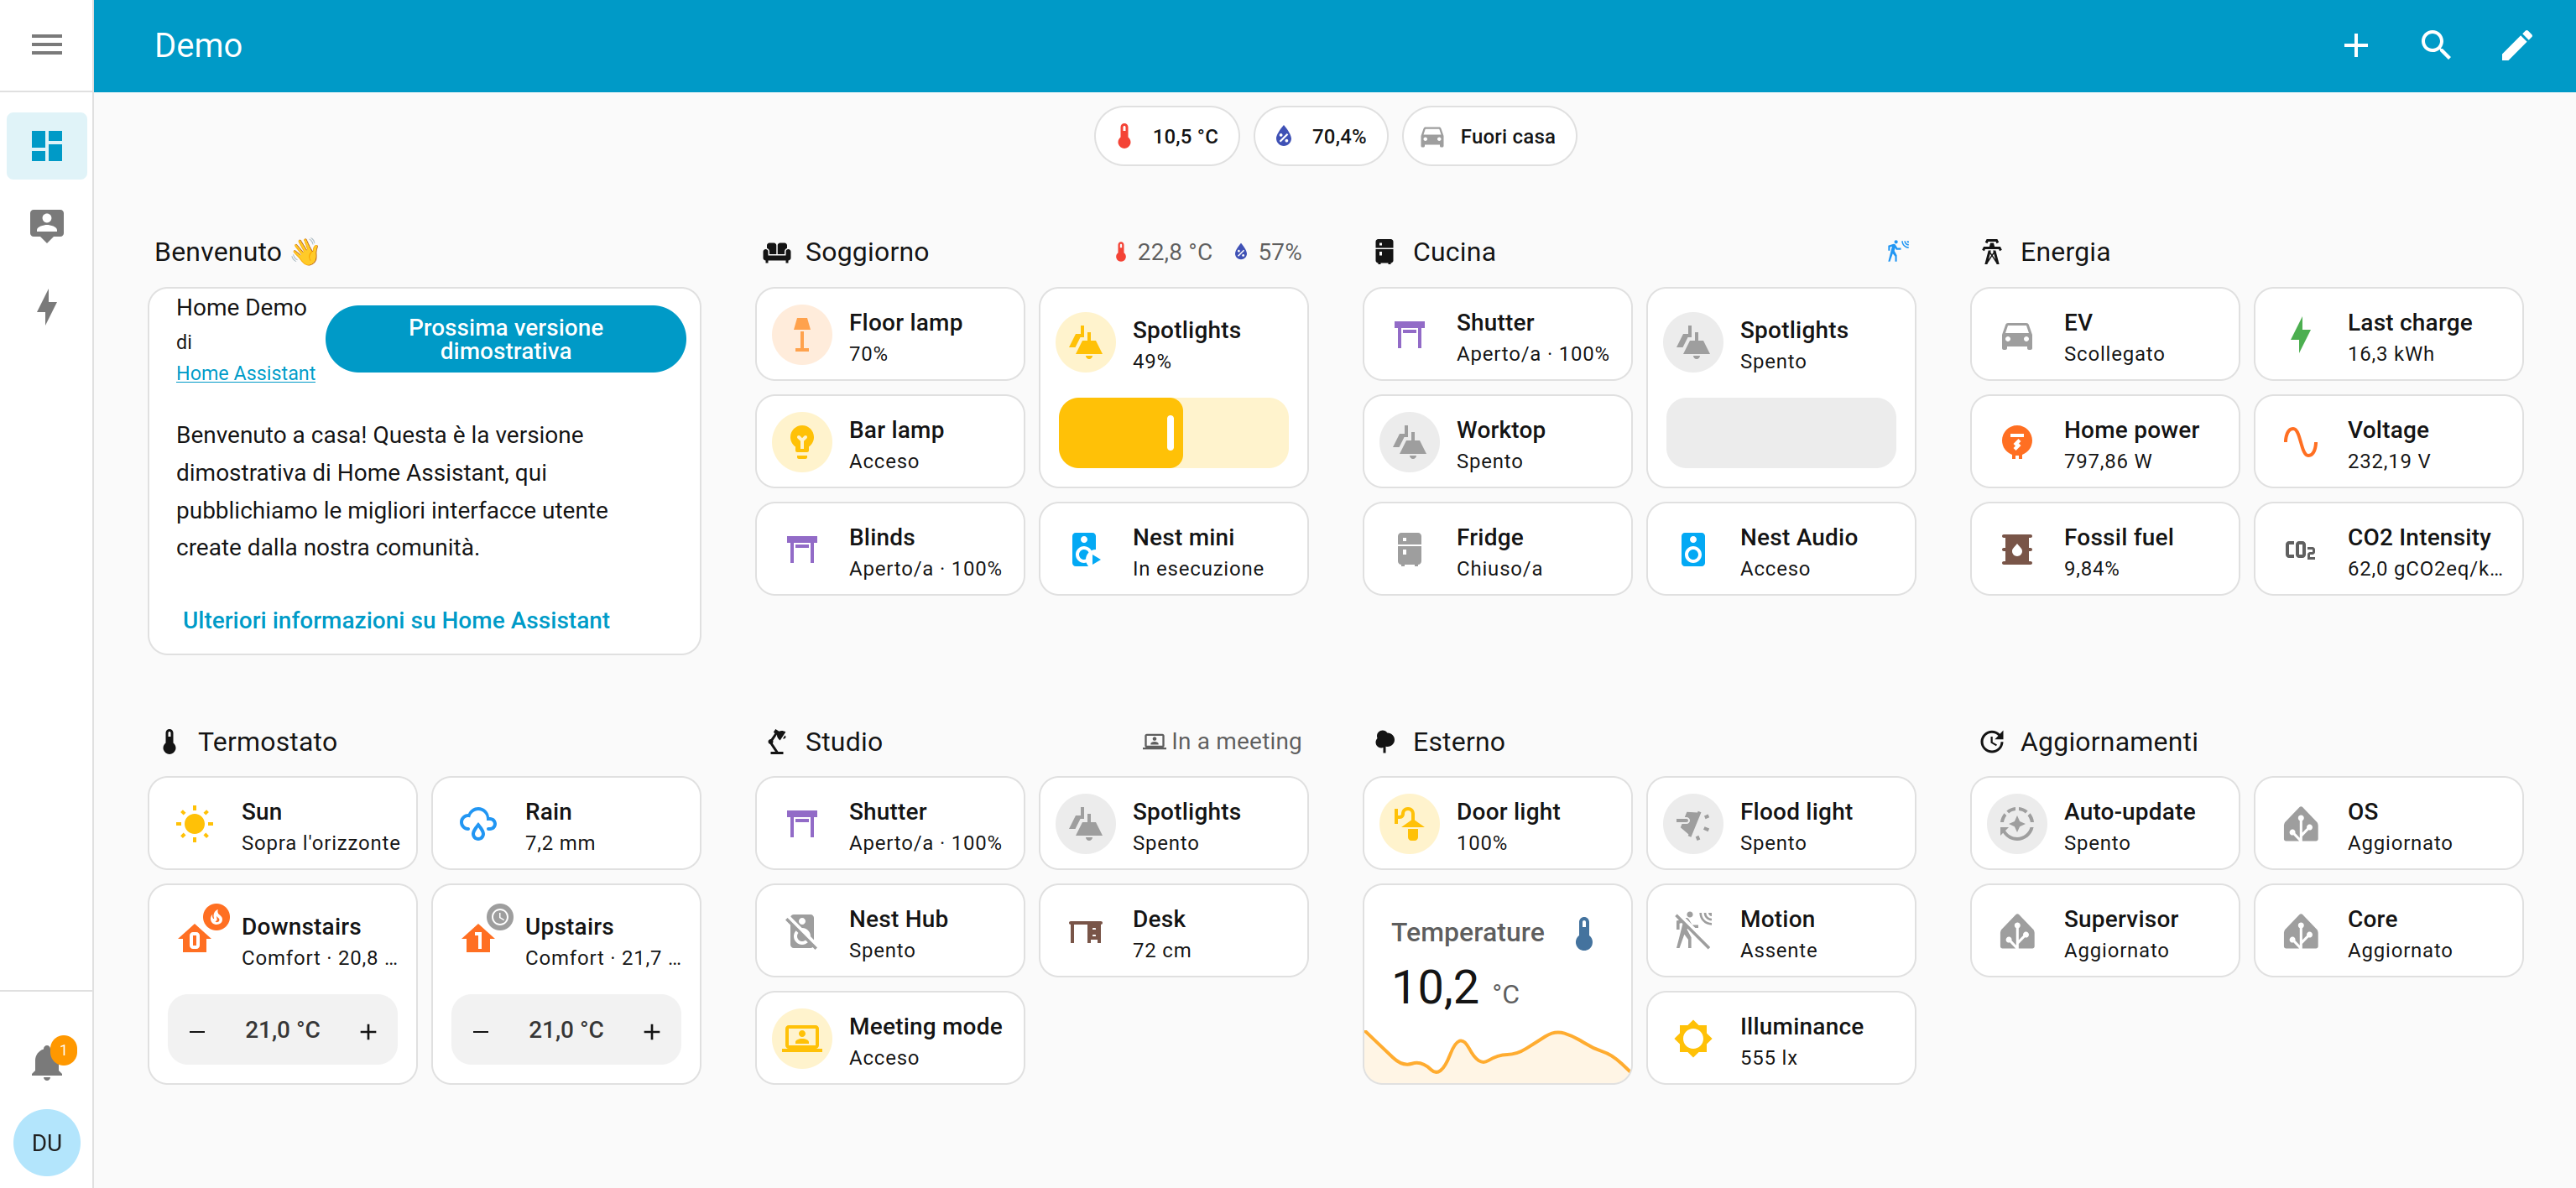
Task: Adjust the Soggiorno Spotlights brightness slider
Action: pyautogui.click(x=1172, y=433)
